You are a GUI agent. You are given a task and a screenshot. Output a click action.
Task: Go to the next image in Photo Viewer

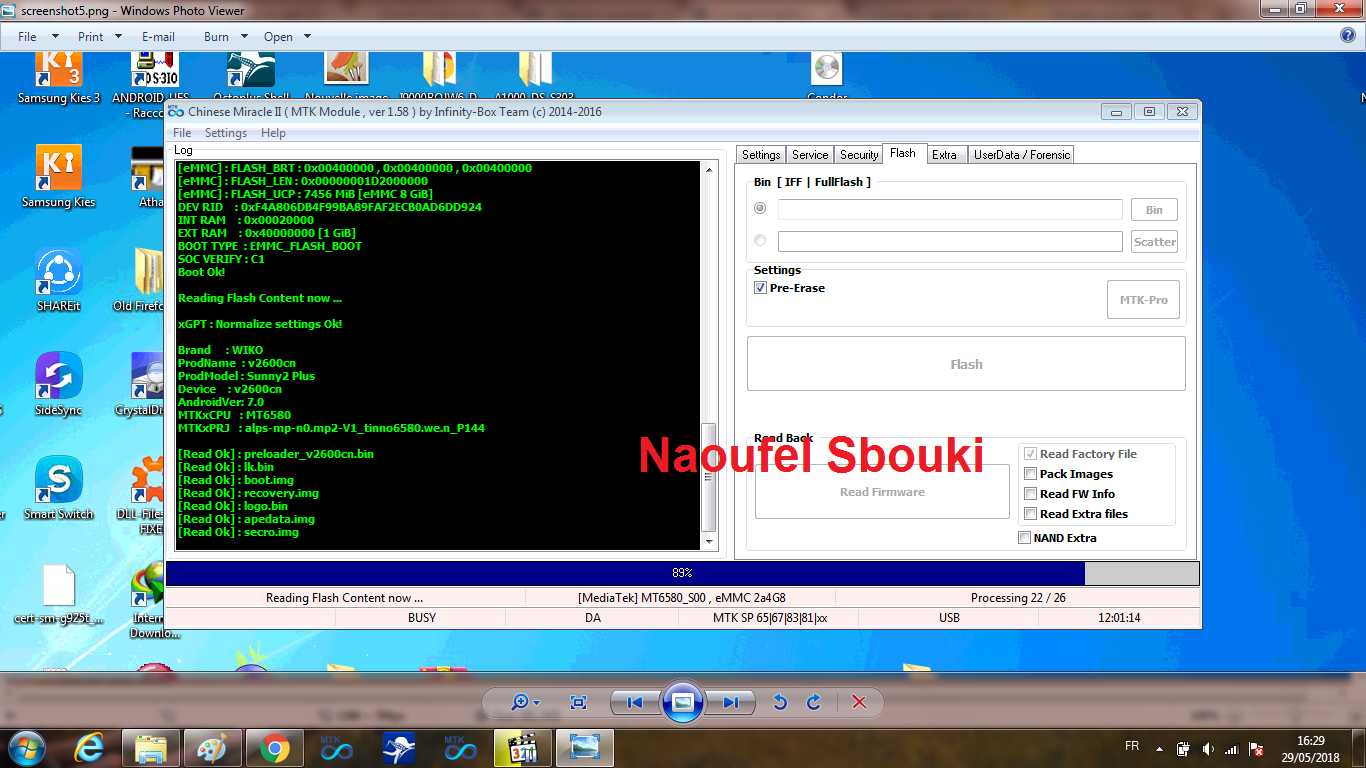(730, 702)
